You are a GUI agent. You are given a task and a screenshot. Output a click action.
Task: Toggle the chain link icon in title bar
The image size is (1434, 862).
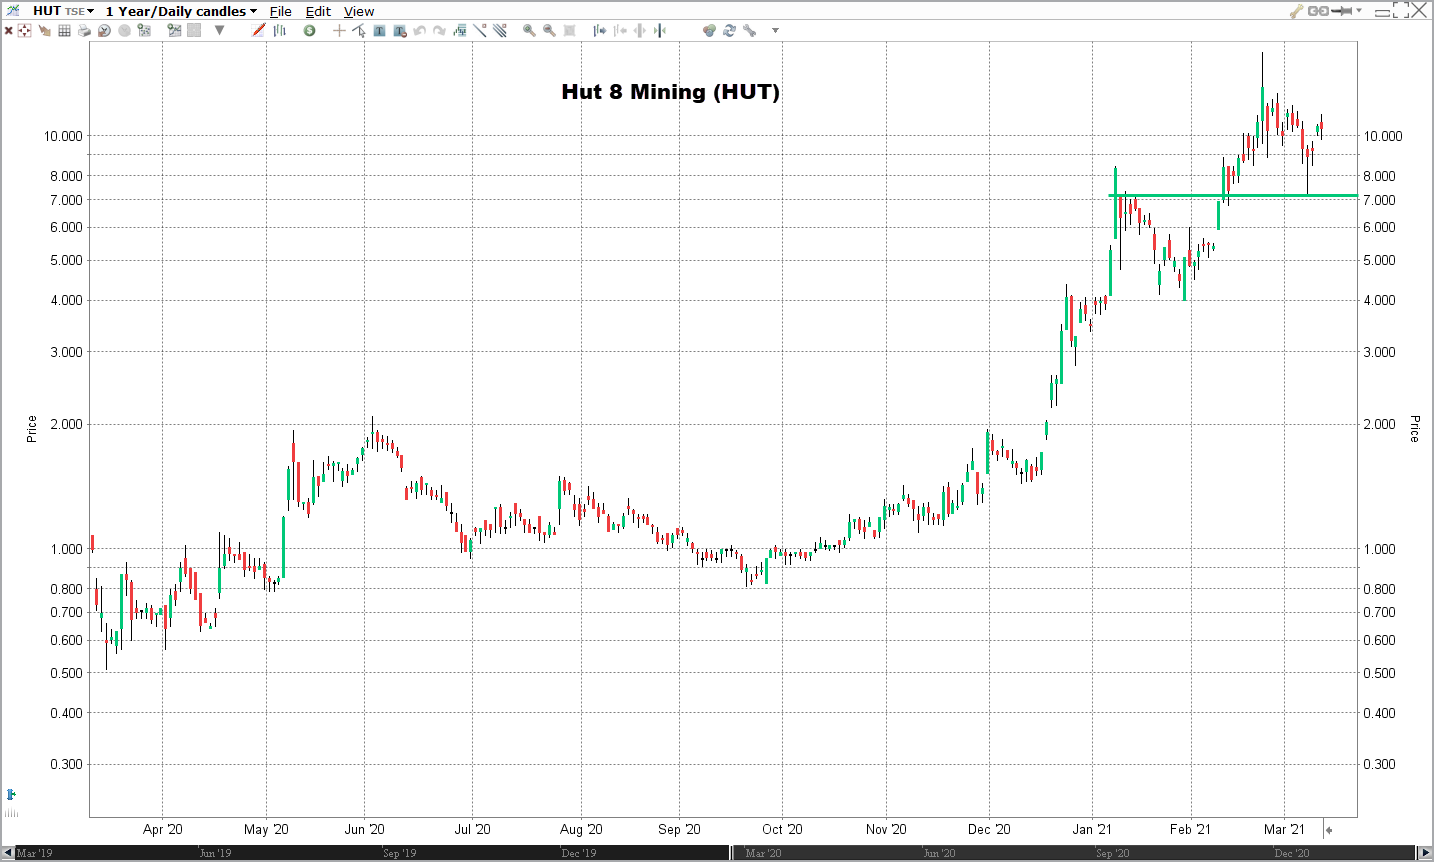(1319, 11)
